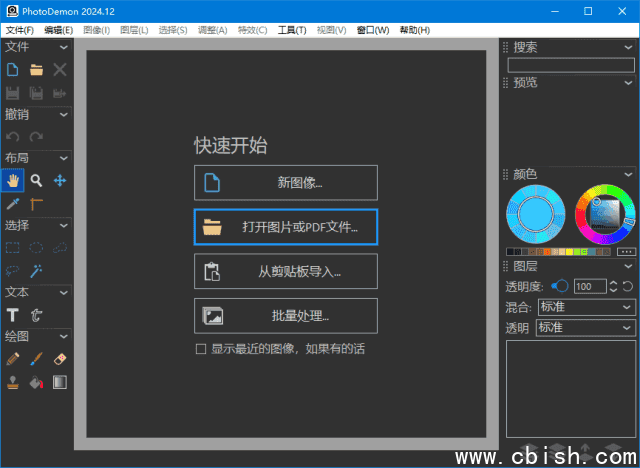Pick the yellow palette swatch
640x468 pixels.
pyautogui.click(x=569, y=252)
